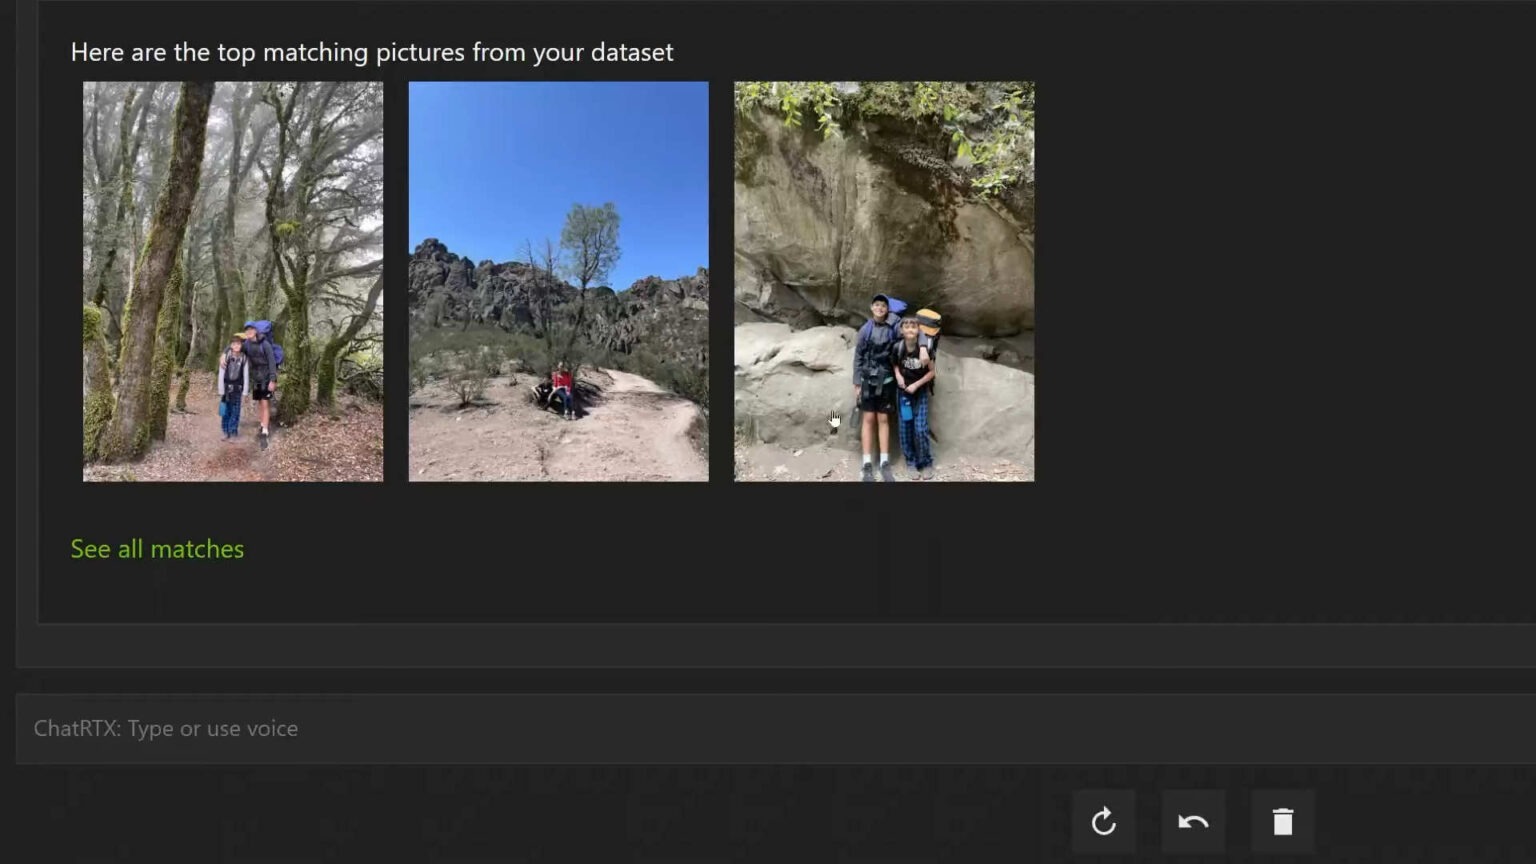This screenshot has width=1536, height=864.
Task: View the photo of person sitting under tree
Action: tap(558, 281)
